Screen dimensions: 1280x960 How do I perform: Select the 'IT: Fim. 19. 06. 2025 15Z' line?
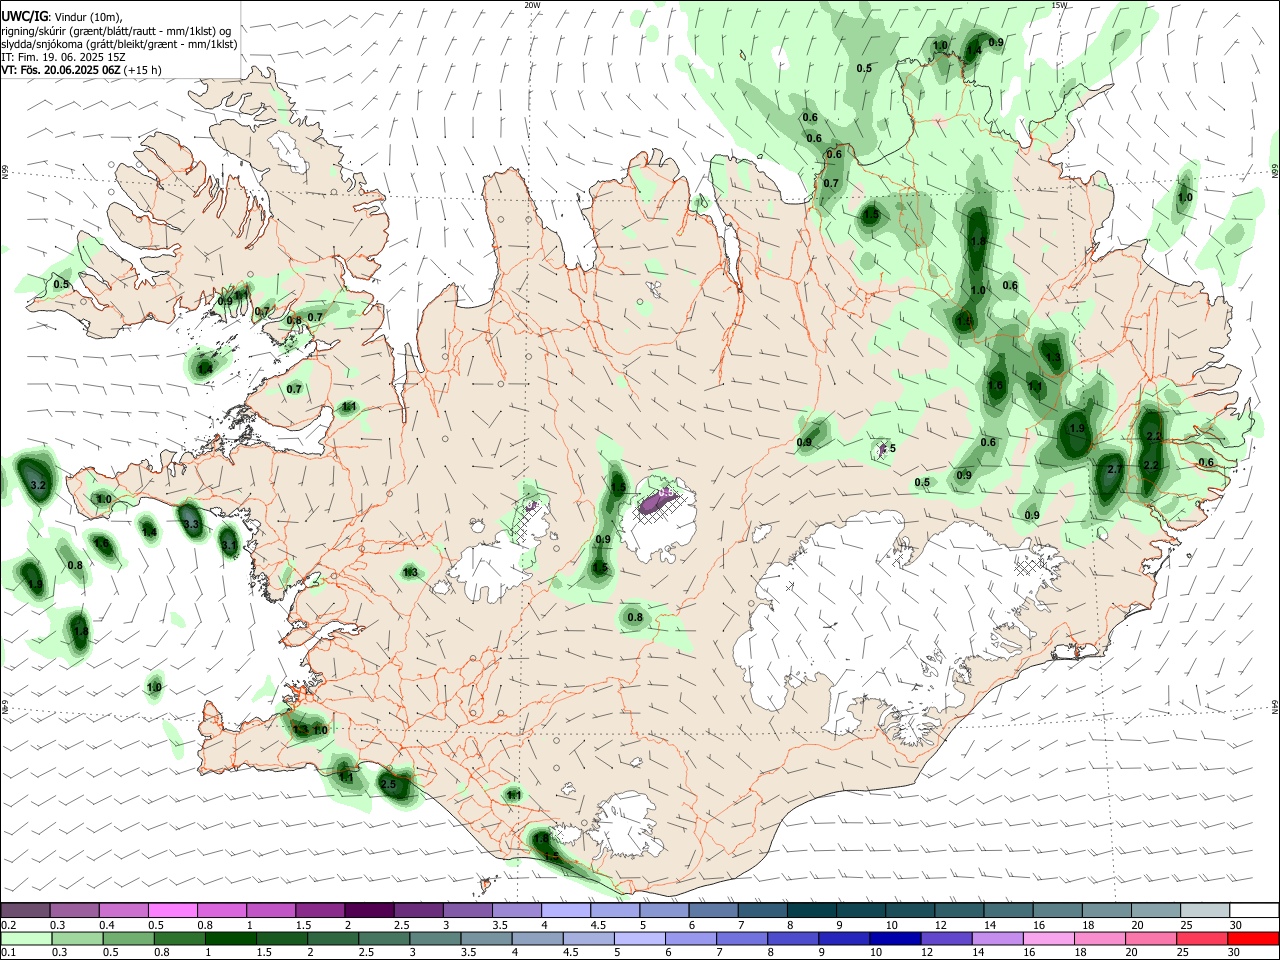63,57
